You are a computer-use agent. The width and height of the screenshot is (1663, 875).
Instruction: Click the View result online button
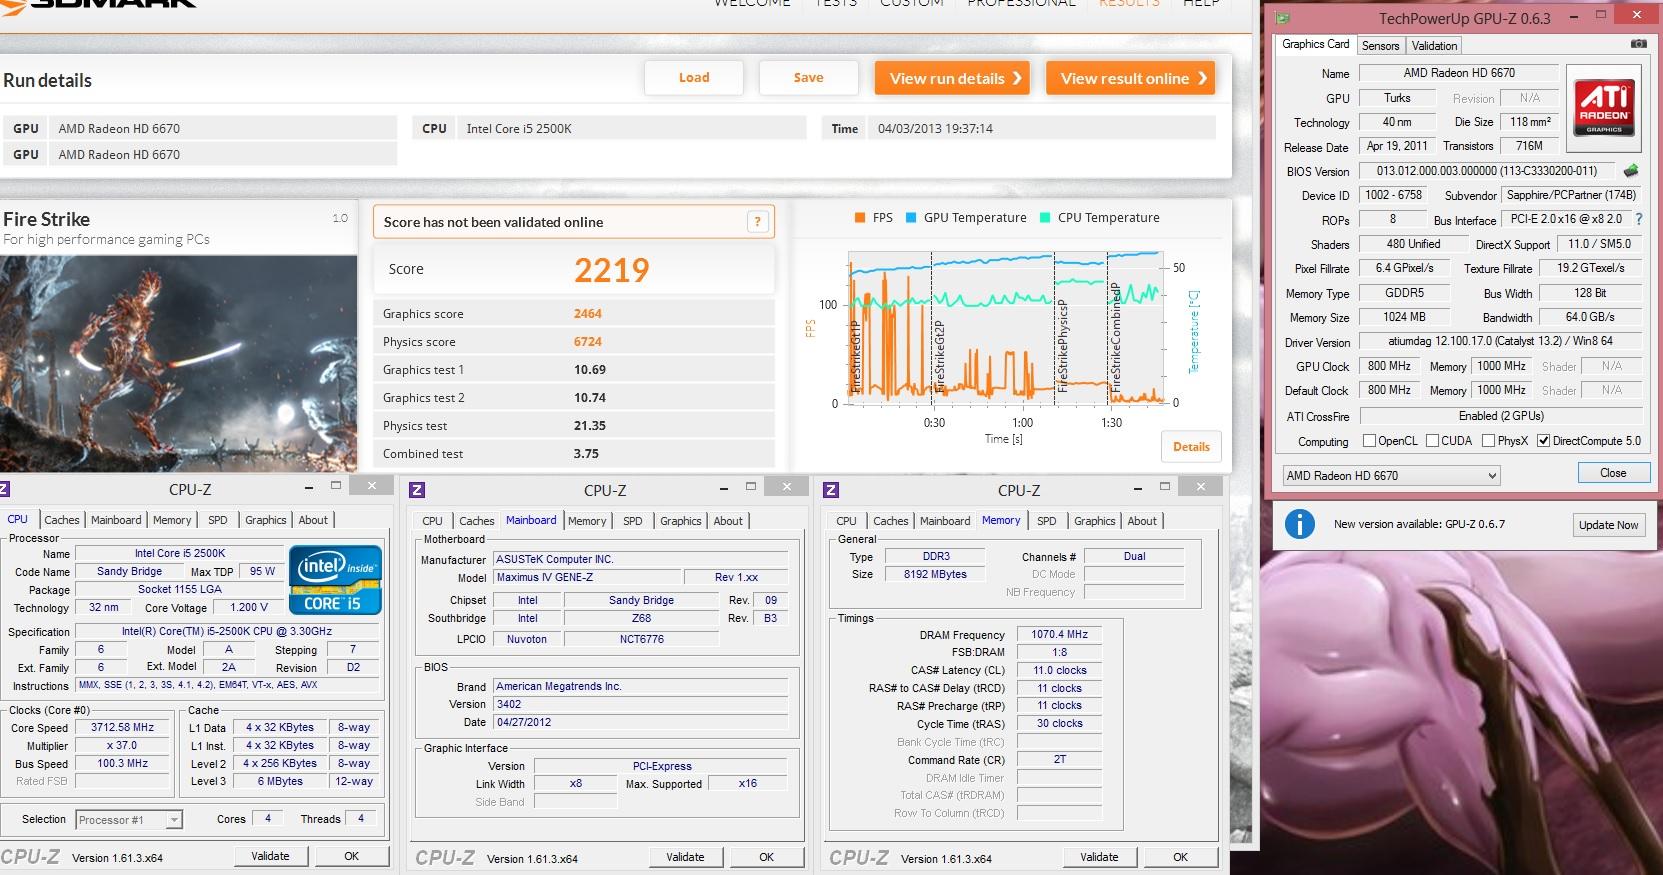1130,78
